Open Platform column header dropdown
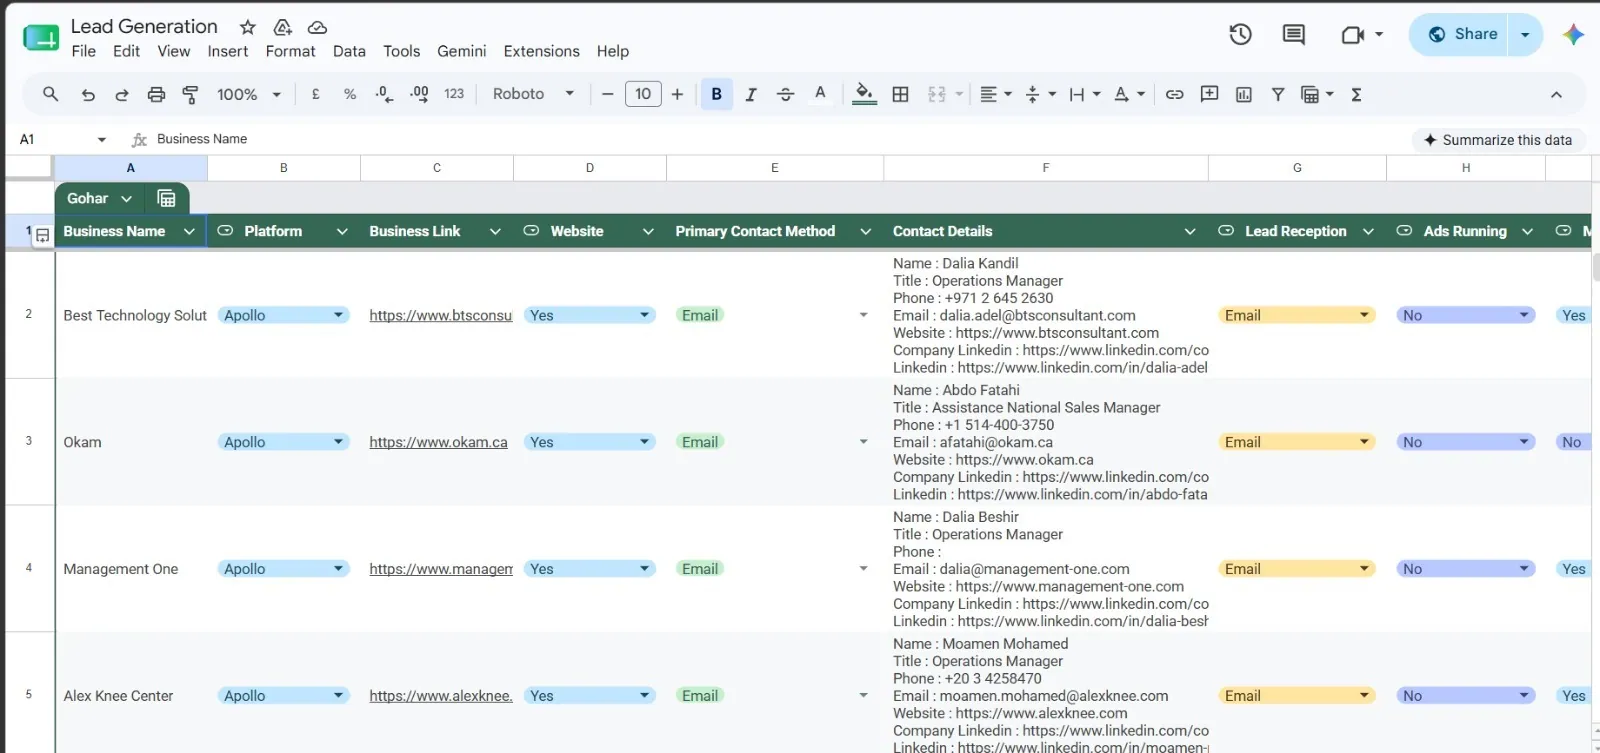1600x753 pixels. (x=342, y=231)
